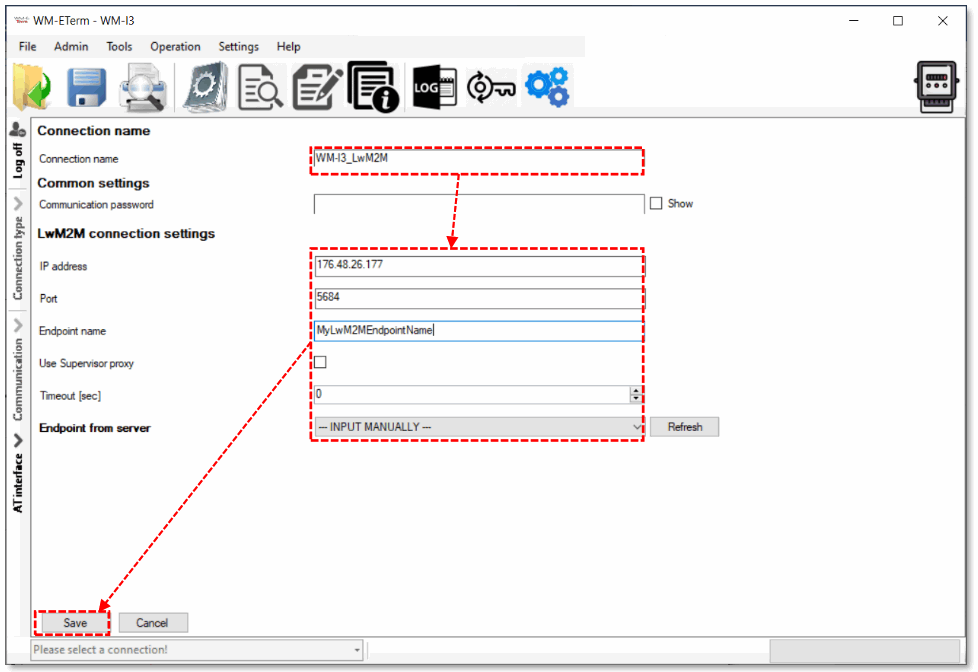The height and width of the screenshot is (672, 978).
Task: Open the print preview tool
Action: tap(143, 86)
